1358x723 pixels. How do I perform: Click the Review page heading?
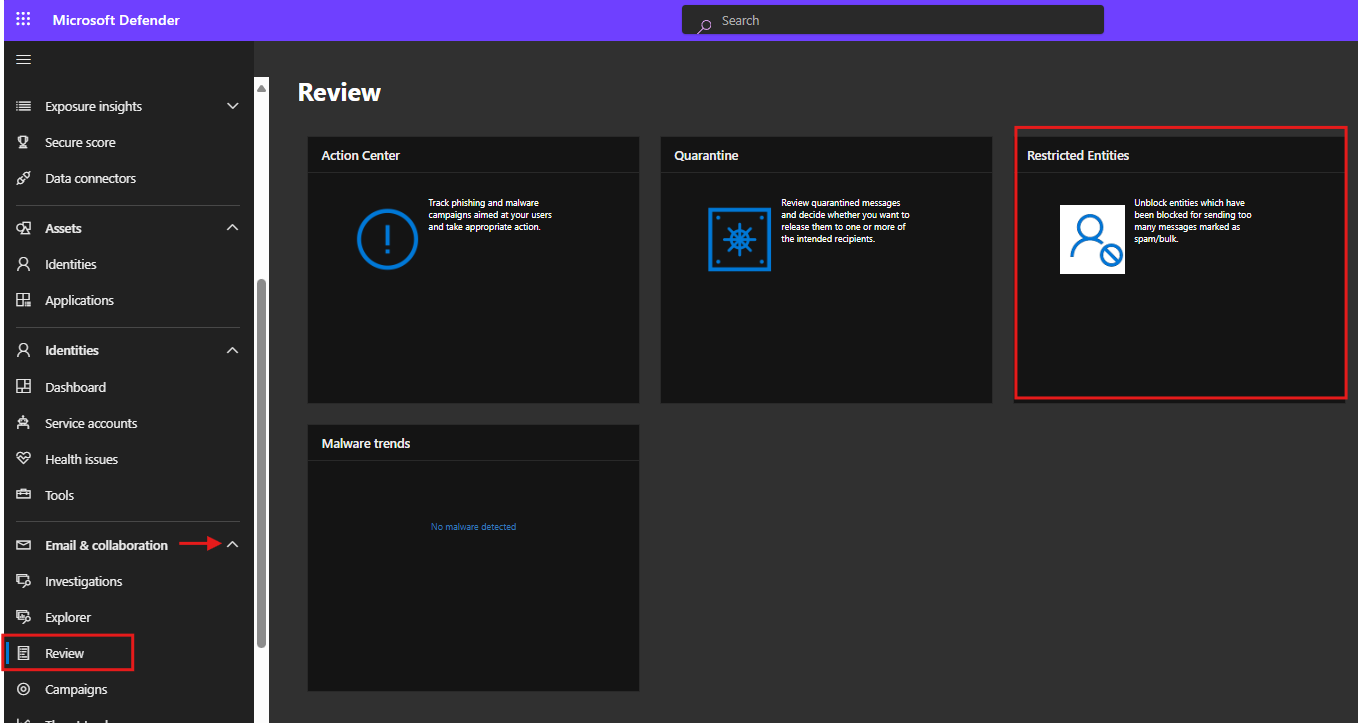(339, 92)
